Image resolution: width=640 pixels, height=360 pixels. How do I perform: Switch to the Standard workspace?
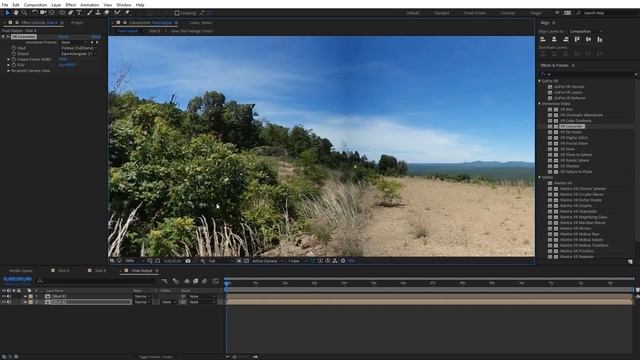441,13
